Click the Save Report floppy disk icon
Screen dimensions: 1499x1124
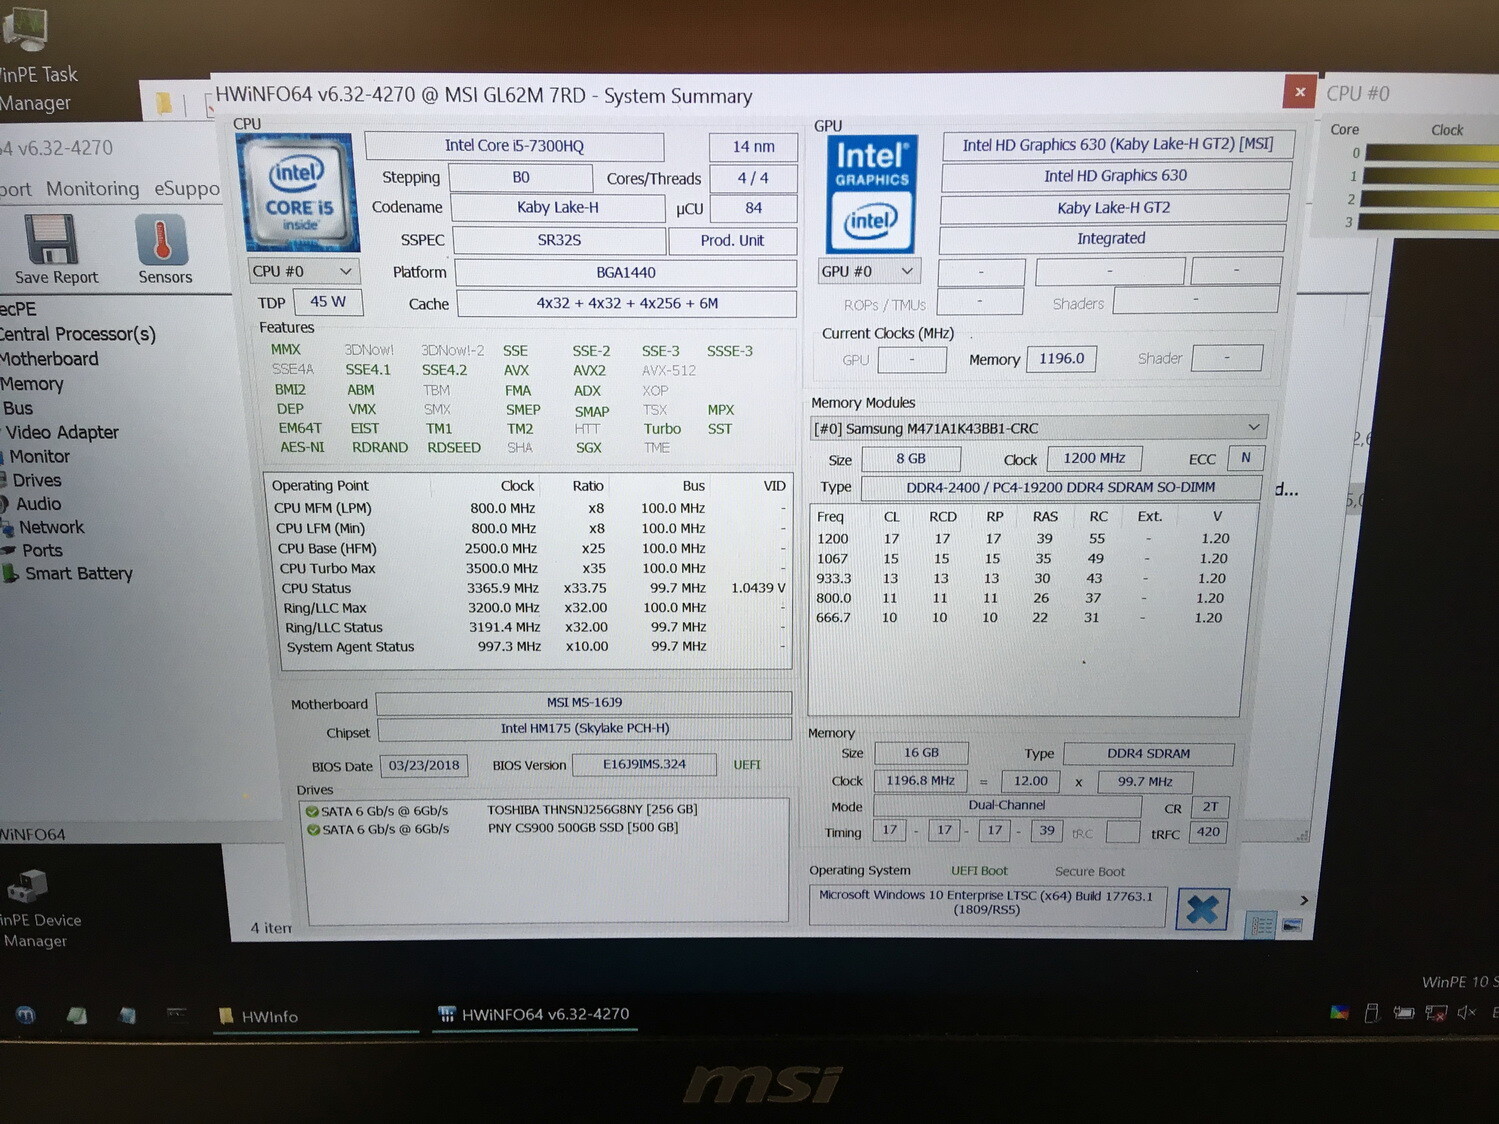[52, 241]
